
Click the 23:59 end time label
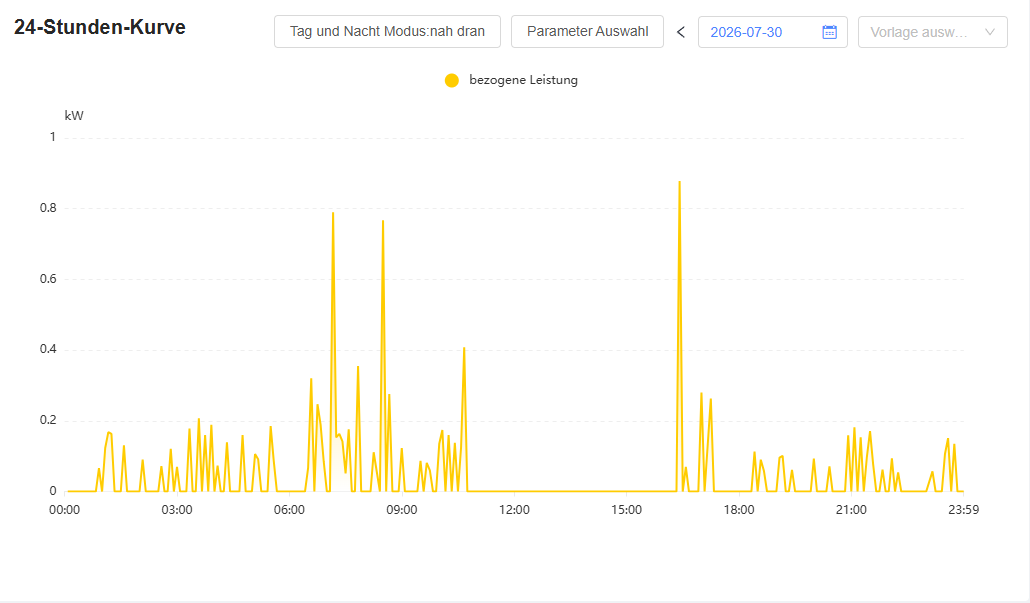[x=964, y=510]
